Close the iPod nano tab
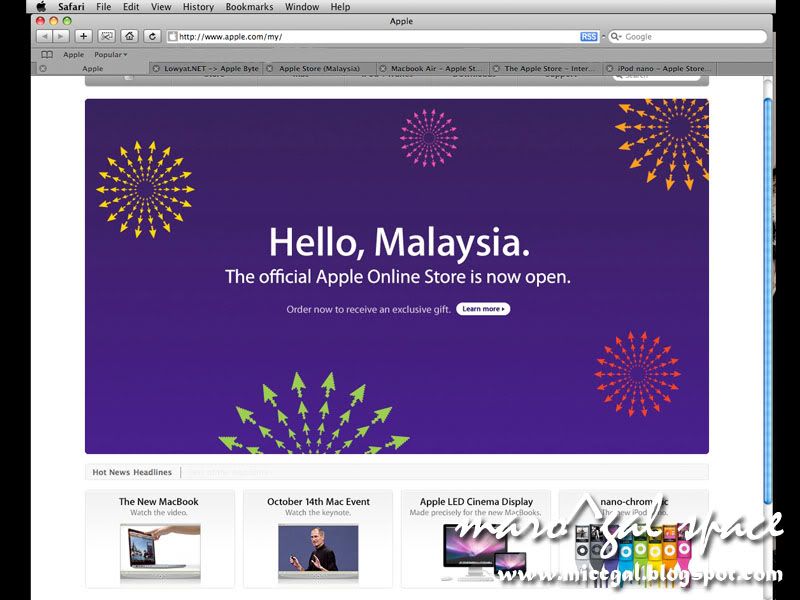Image resolution: width=800 pixels, height=600 pixels. (609, 68)
